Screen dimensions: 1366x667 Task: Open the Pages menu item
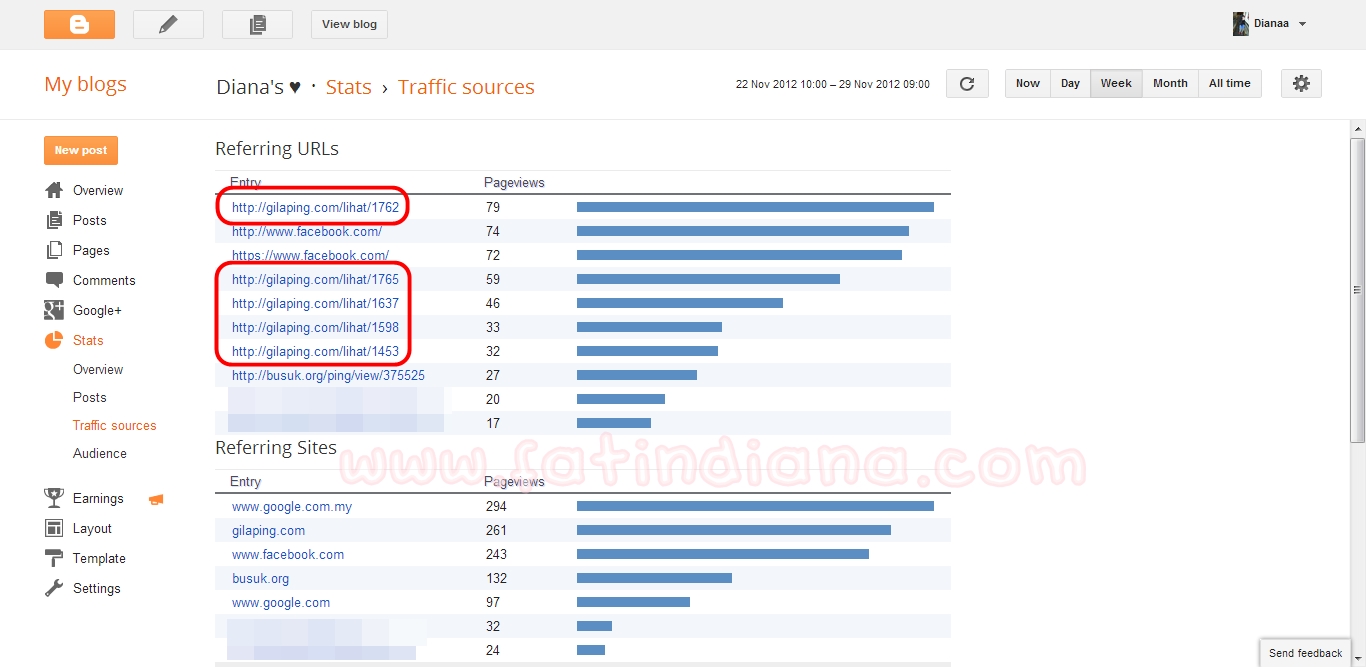(91, 250)
